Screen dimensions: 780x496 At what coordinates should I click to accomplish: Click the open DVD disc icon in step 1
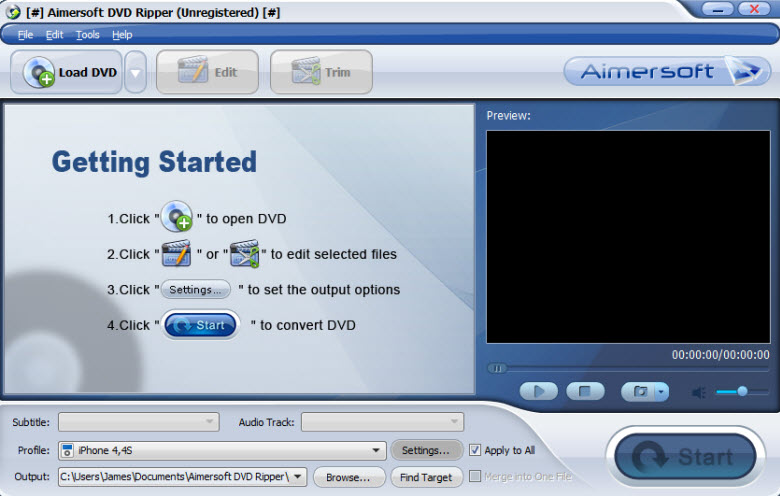(x=177, y=217)
